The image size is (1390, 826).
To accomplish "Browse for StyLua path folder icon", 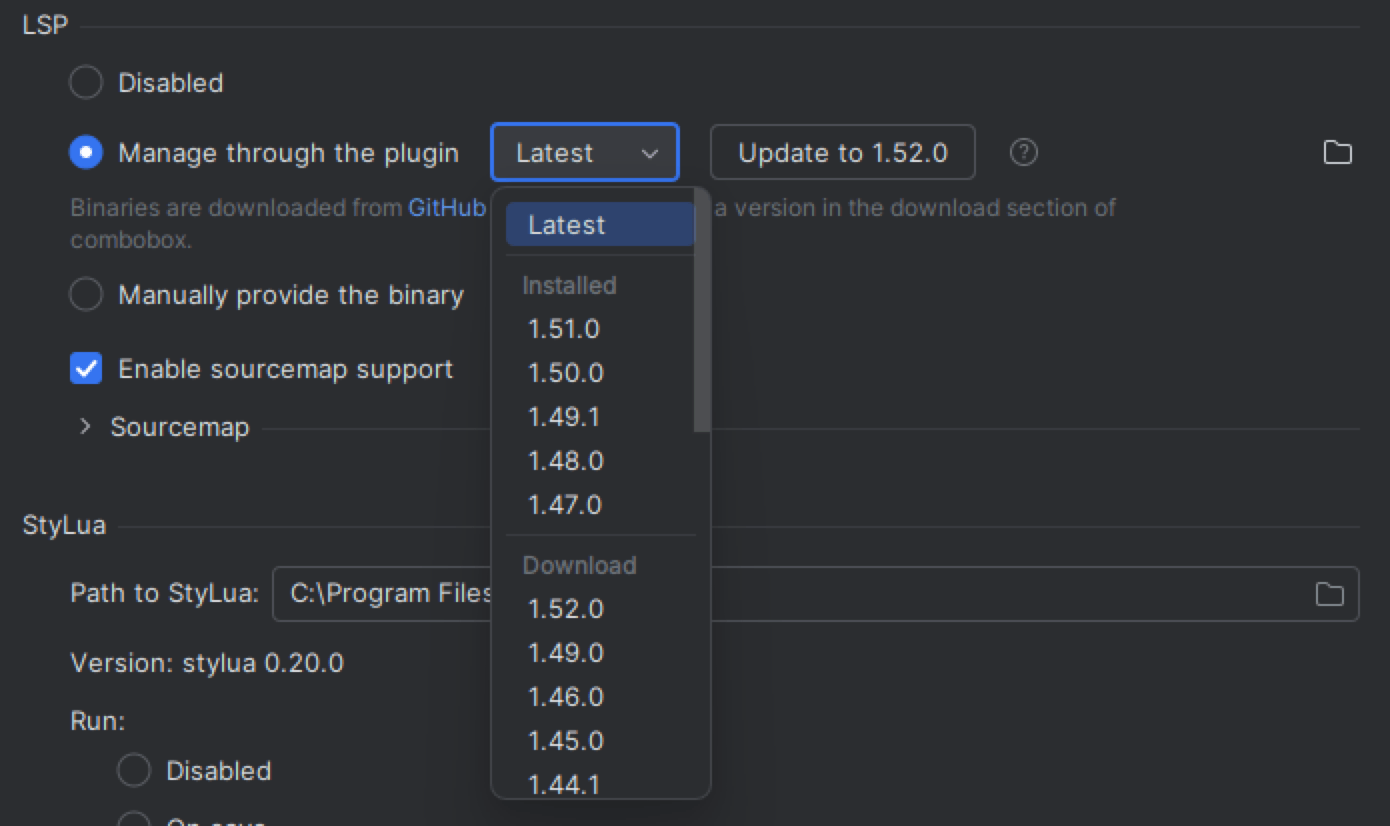I will 1329,594.
